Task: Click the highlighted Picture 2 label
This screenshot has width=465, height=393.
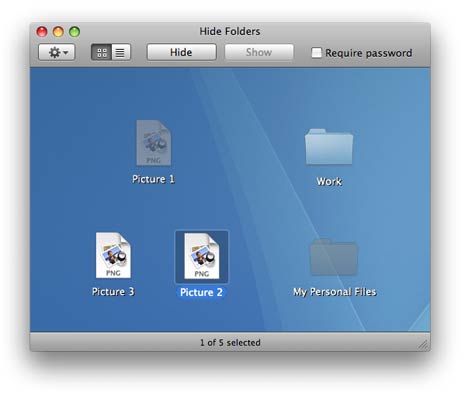Action: pyautogui.click(x=201, y=292)
